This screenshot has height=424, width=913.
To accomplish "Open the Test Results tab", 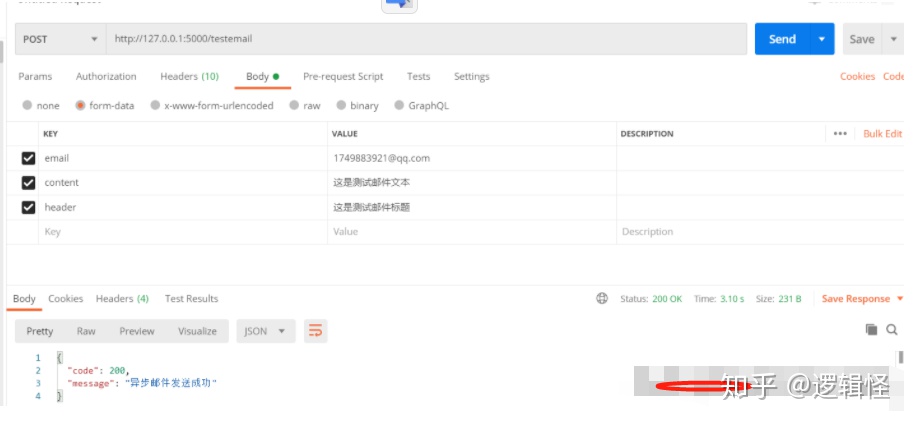I will point(192,299).
